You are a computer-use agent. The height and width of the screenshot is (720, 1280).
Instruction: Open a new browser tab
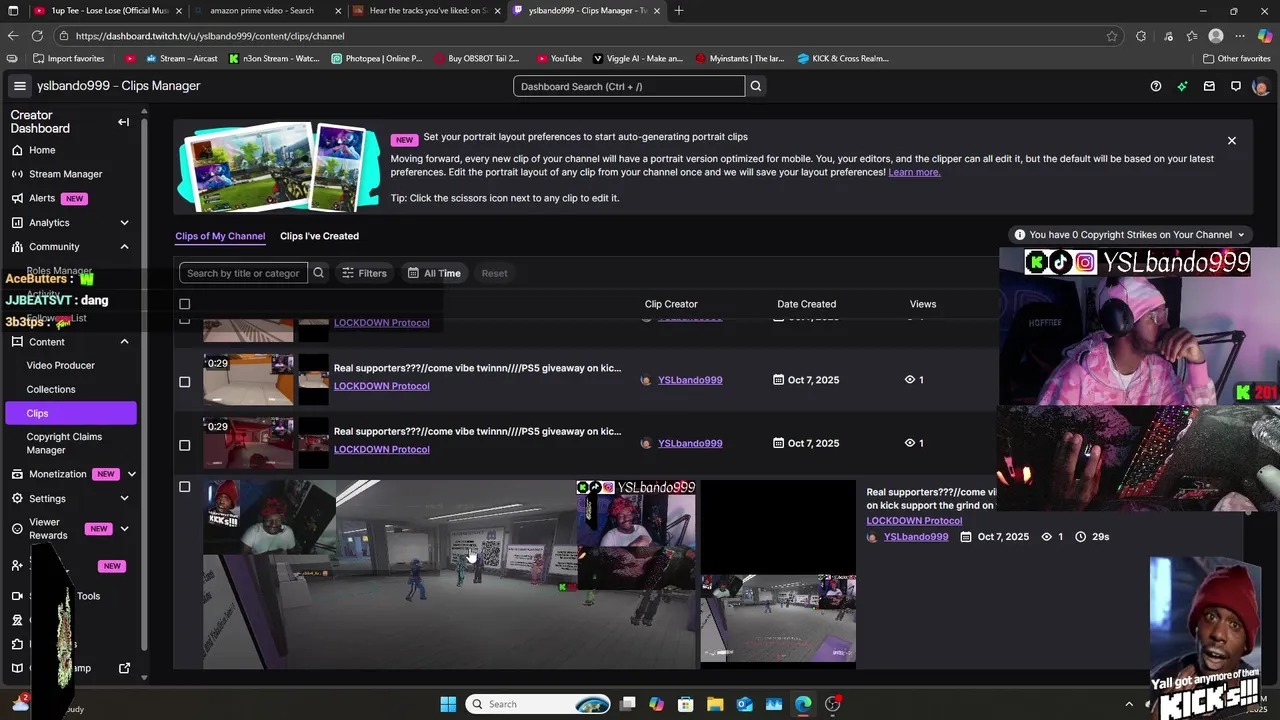(x=679, y=11)
